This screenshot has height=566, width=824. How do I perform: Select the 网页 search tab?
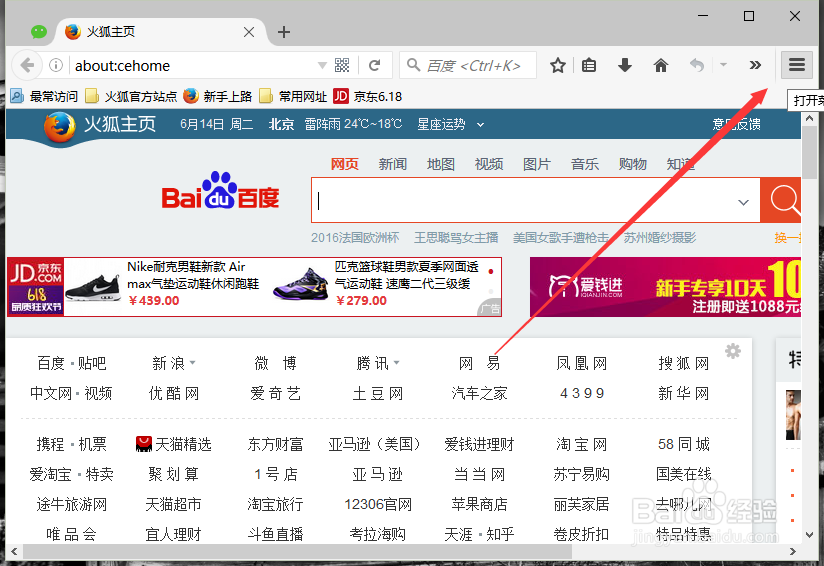coord(344,164)
